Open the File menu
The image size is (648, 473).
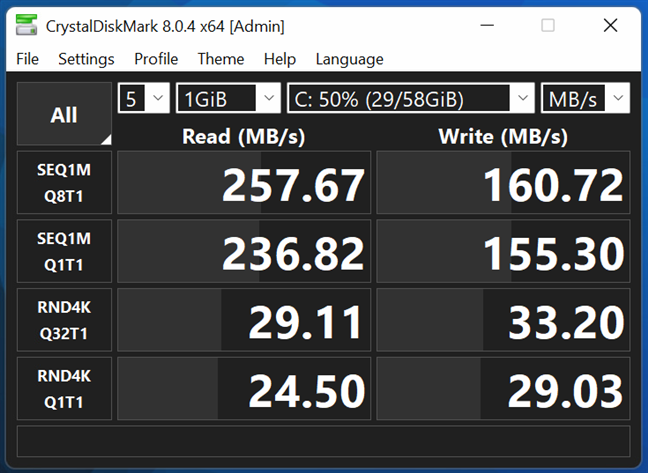28,59
